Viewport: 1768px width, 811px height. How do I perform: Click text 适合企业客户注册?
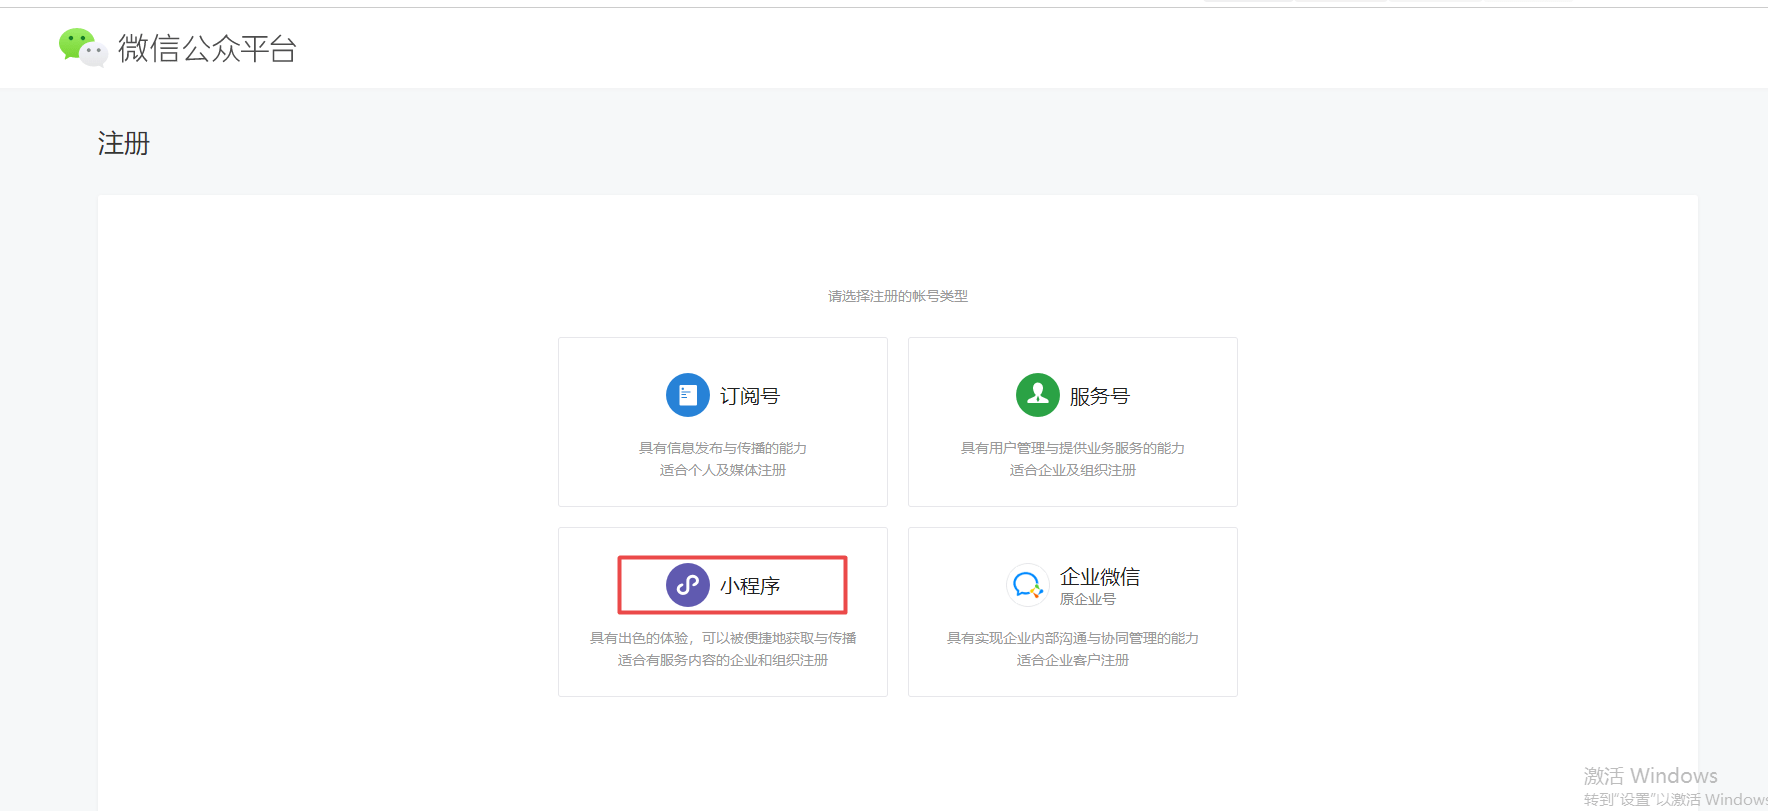(x=1073, y=660)
